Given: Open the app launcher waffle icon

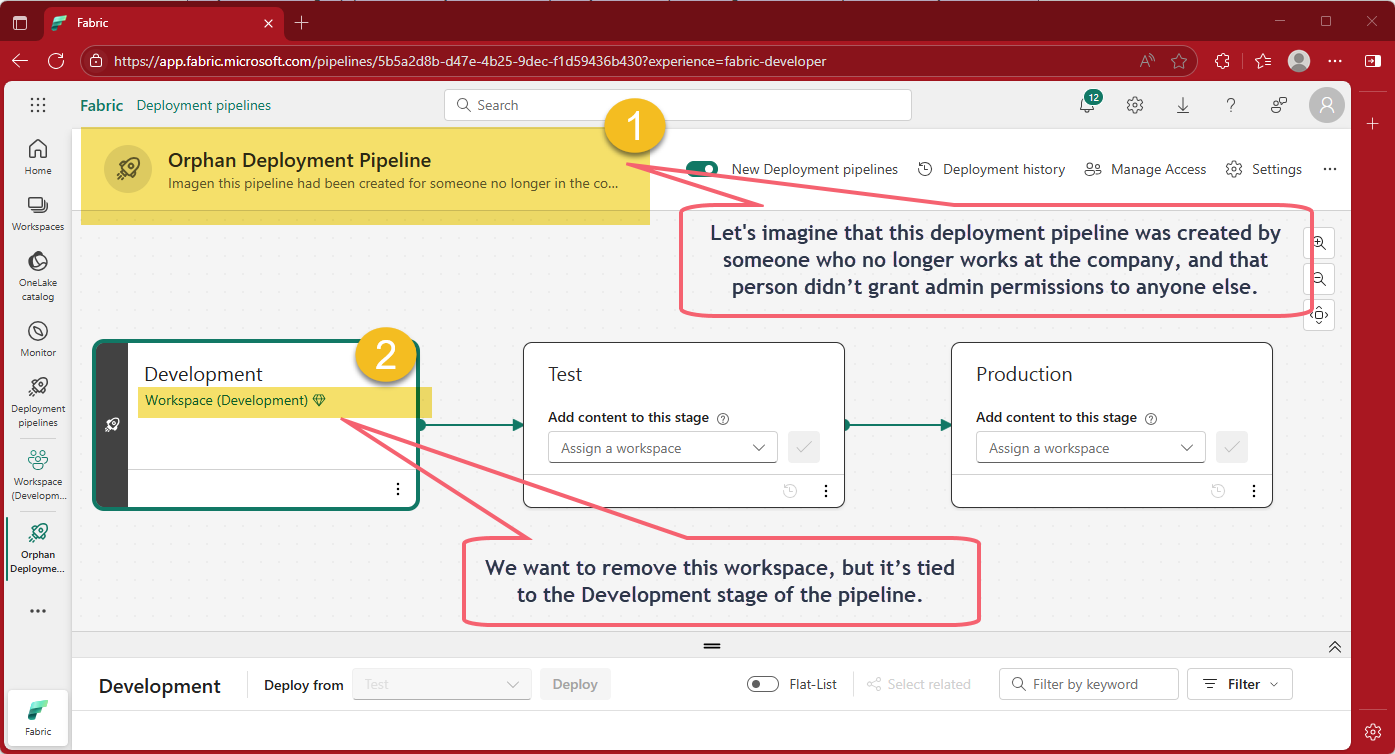Looking at the screenshot, I should coord(38,105).
